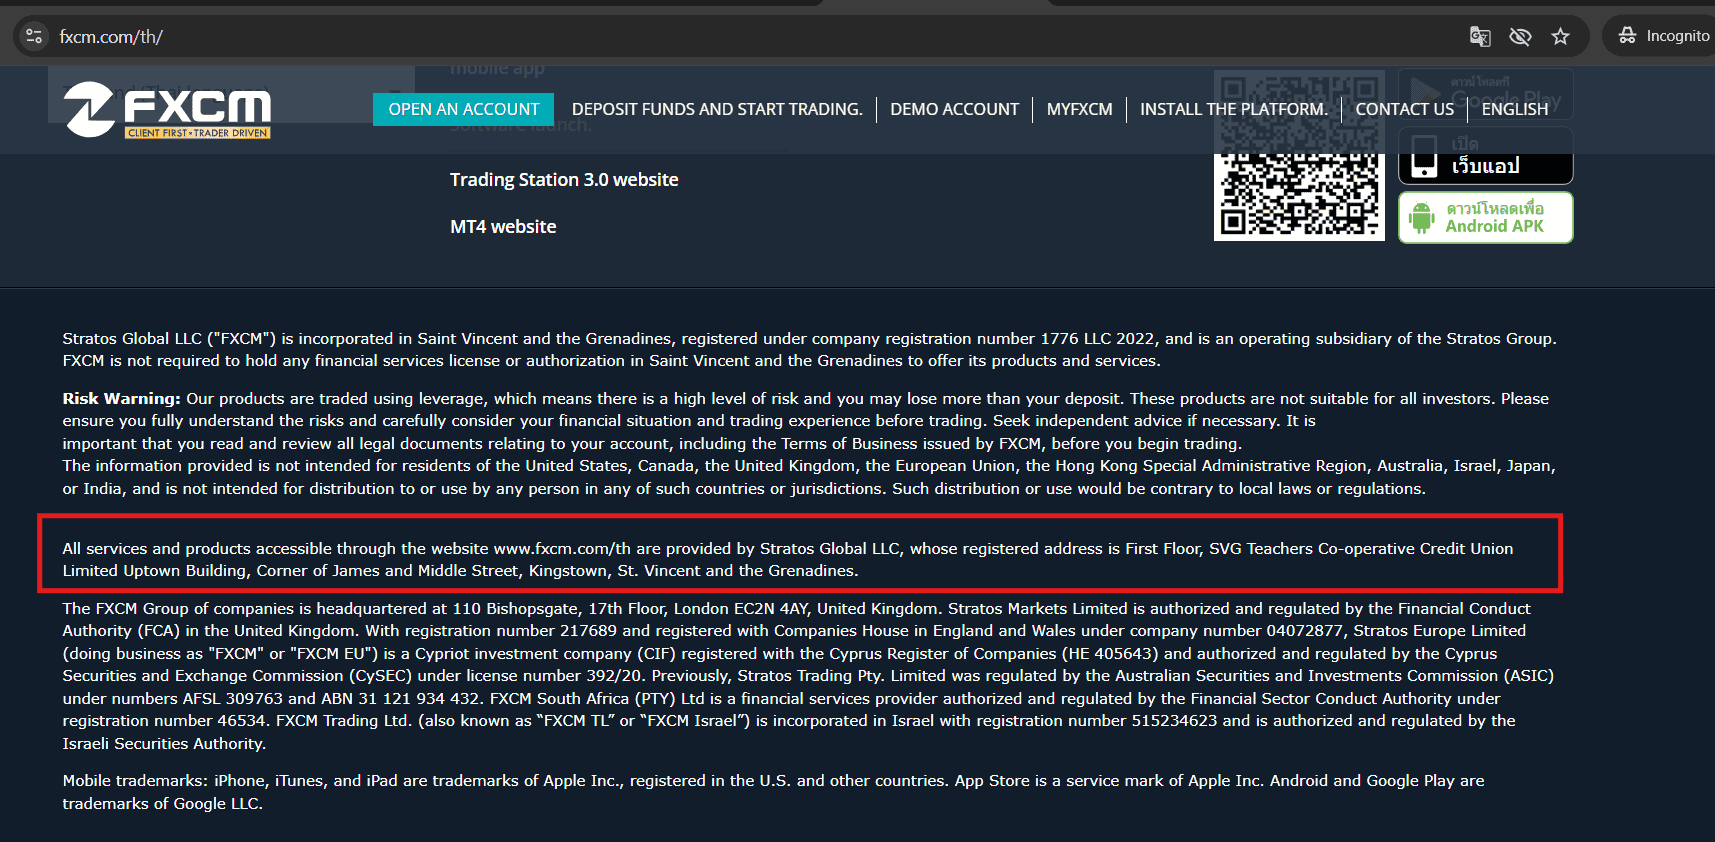Bookmark this page with the star icon

click(x=1560, y=37)
